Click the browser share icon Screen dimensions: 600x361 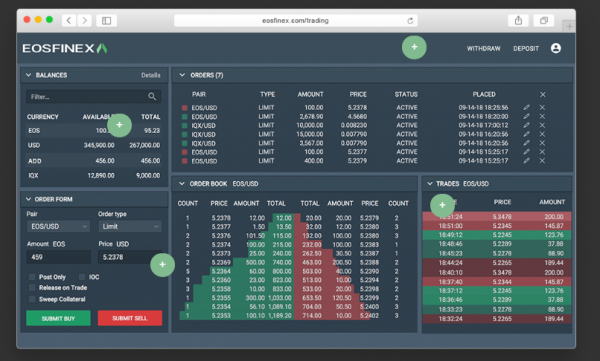coord(518,21)
